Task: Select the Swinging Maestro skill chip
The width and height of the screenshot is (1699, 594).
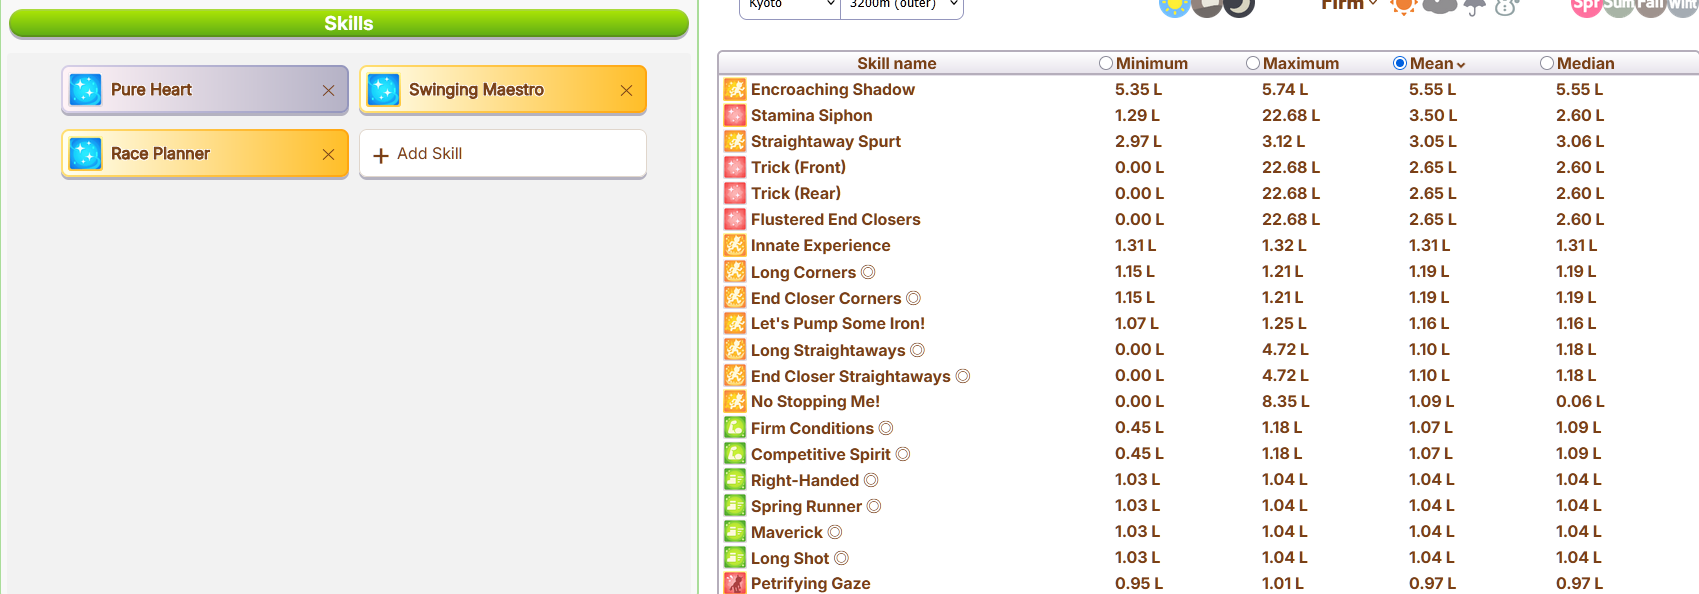Action: point(503,90)
